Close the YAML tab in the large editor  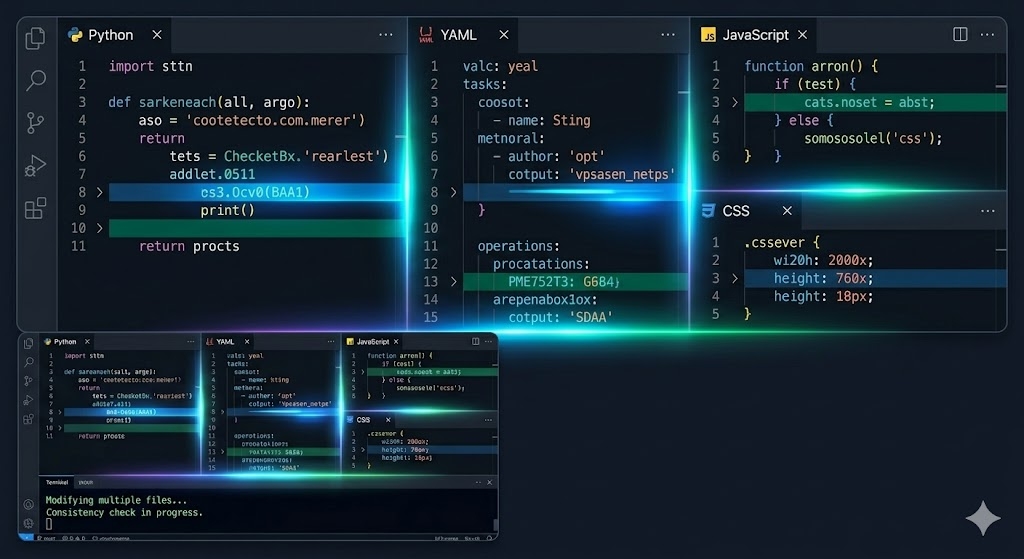(504, 35)
